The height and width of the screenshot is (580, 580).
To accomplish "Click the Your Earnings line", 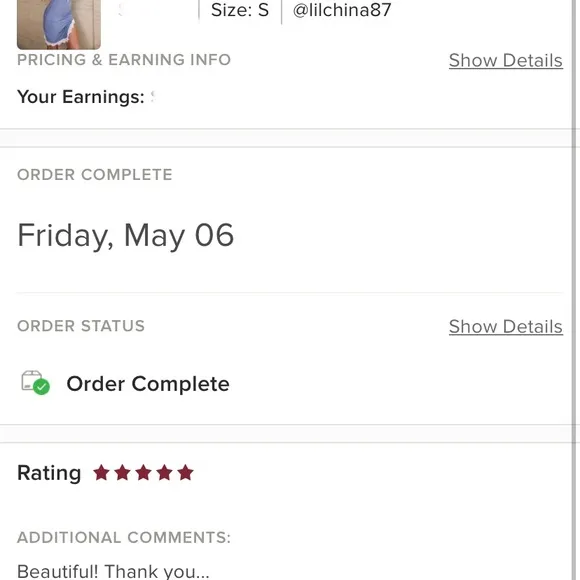I will coord(86,97).
